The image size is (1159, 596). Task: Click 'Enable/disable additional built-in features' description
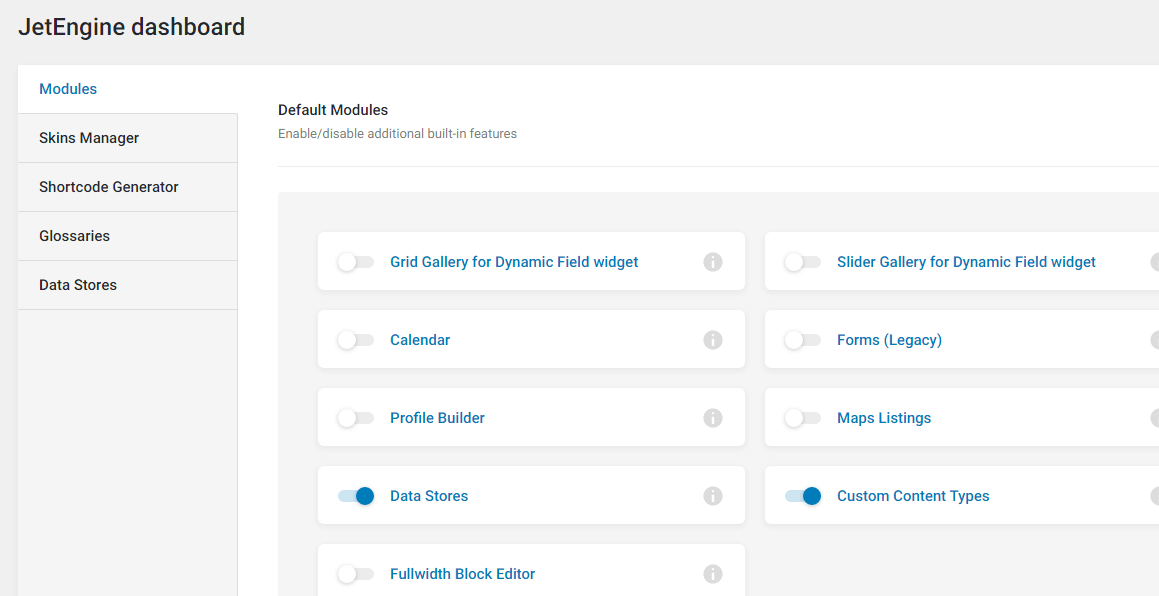click(x=398, y=134)
